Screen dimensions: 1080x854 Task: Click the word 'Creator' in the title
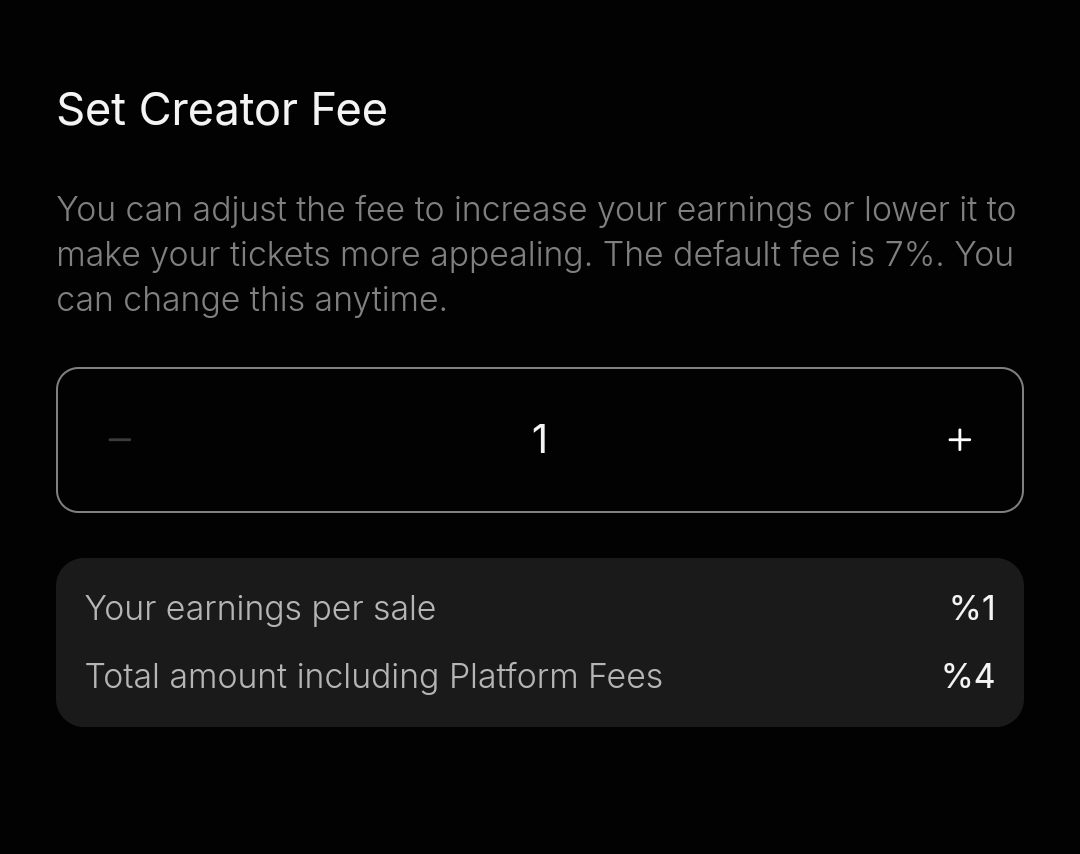pyautogui.click(x=220, y=109)
